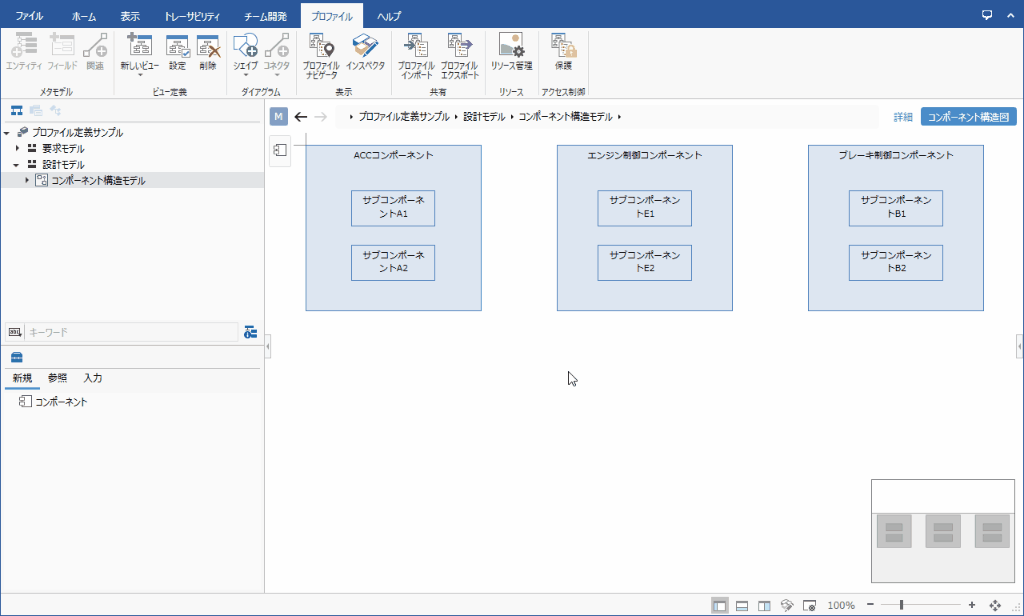Toggle the left navigation pane layout button

[720, 605]
